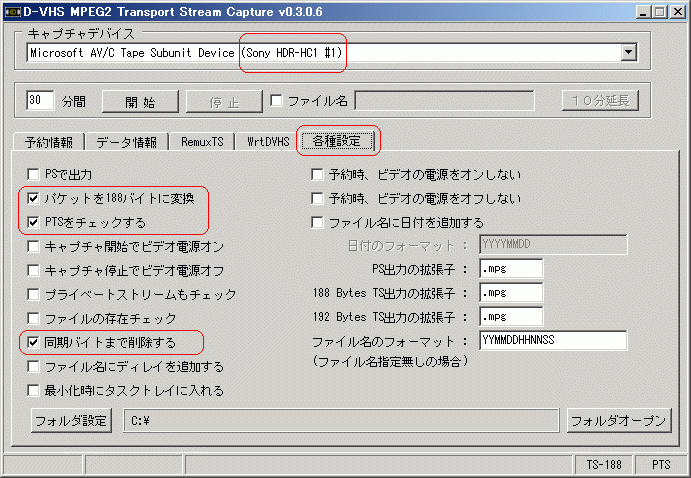The height and width of the screenshot is (478, 691).
Task: Enable 予約時、ビデオの電源をオンしない checkbox
Action: [x=317, y=174]
